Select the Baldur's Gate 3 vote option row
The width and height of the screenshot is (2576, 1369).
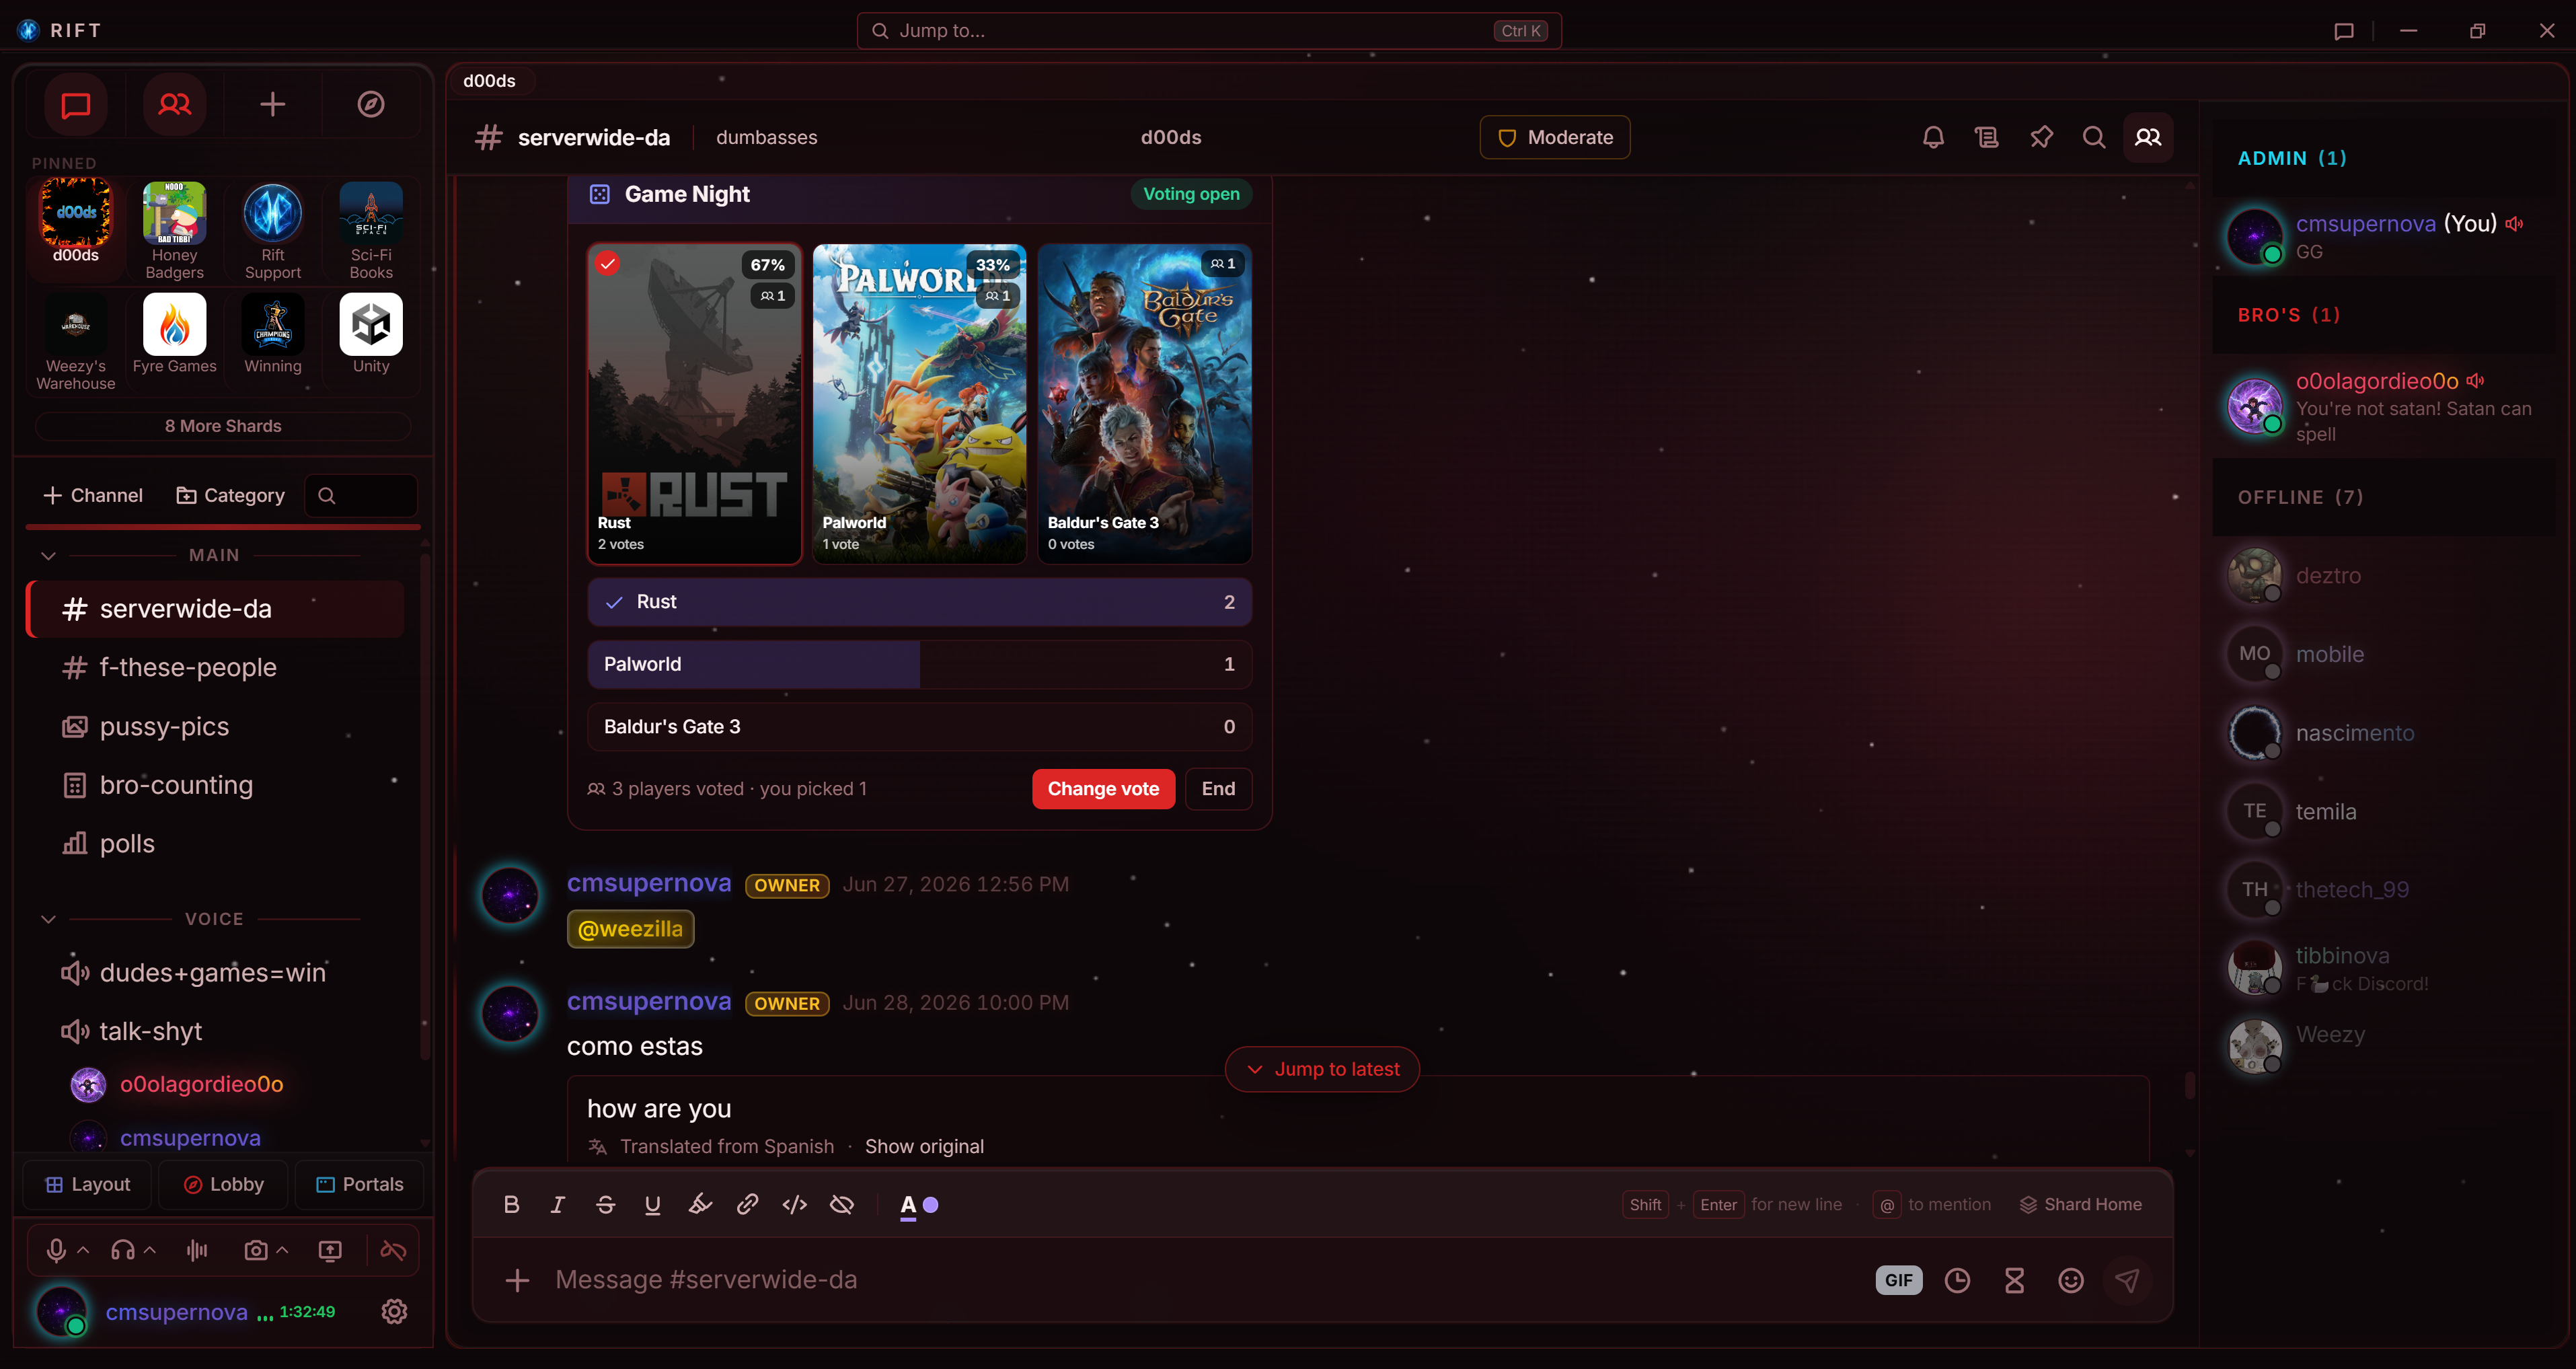[x=919, y=727]
